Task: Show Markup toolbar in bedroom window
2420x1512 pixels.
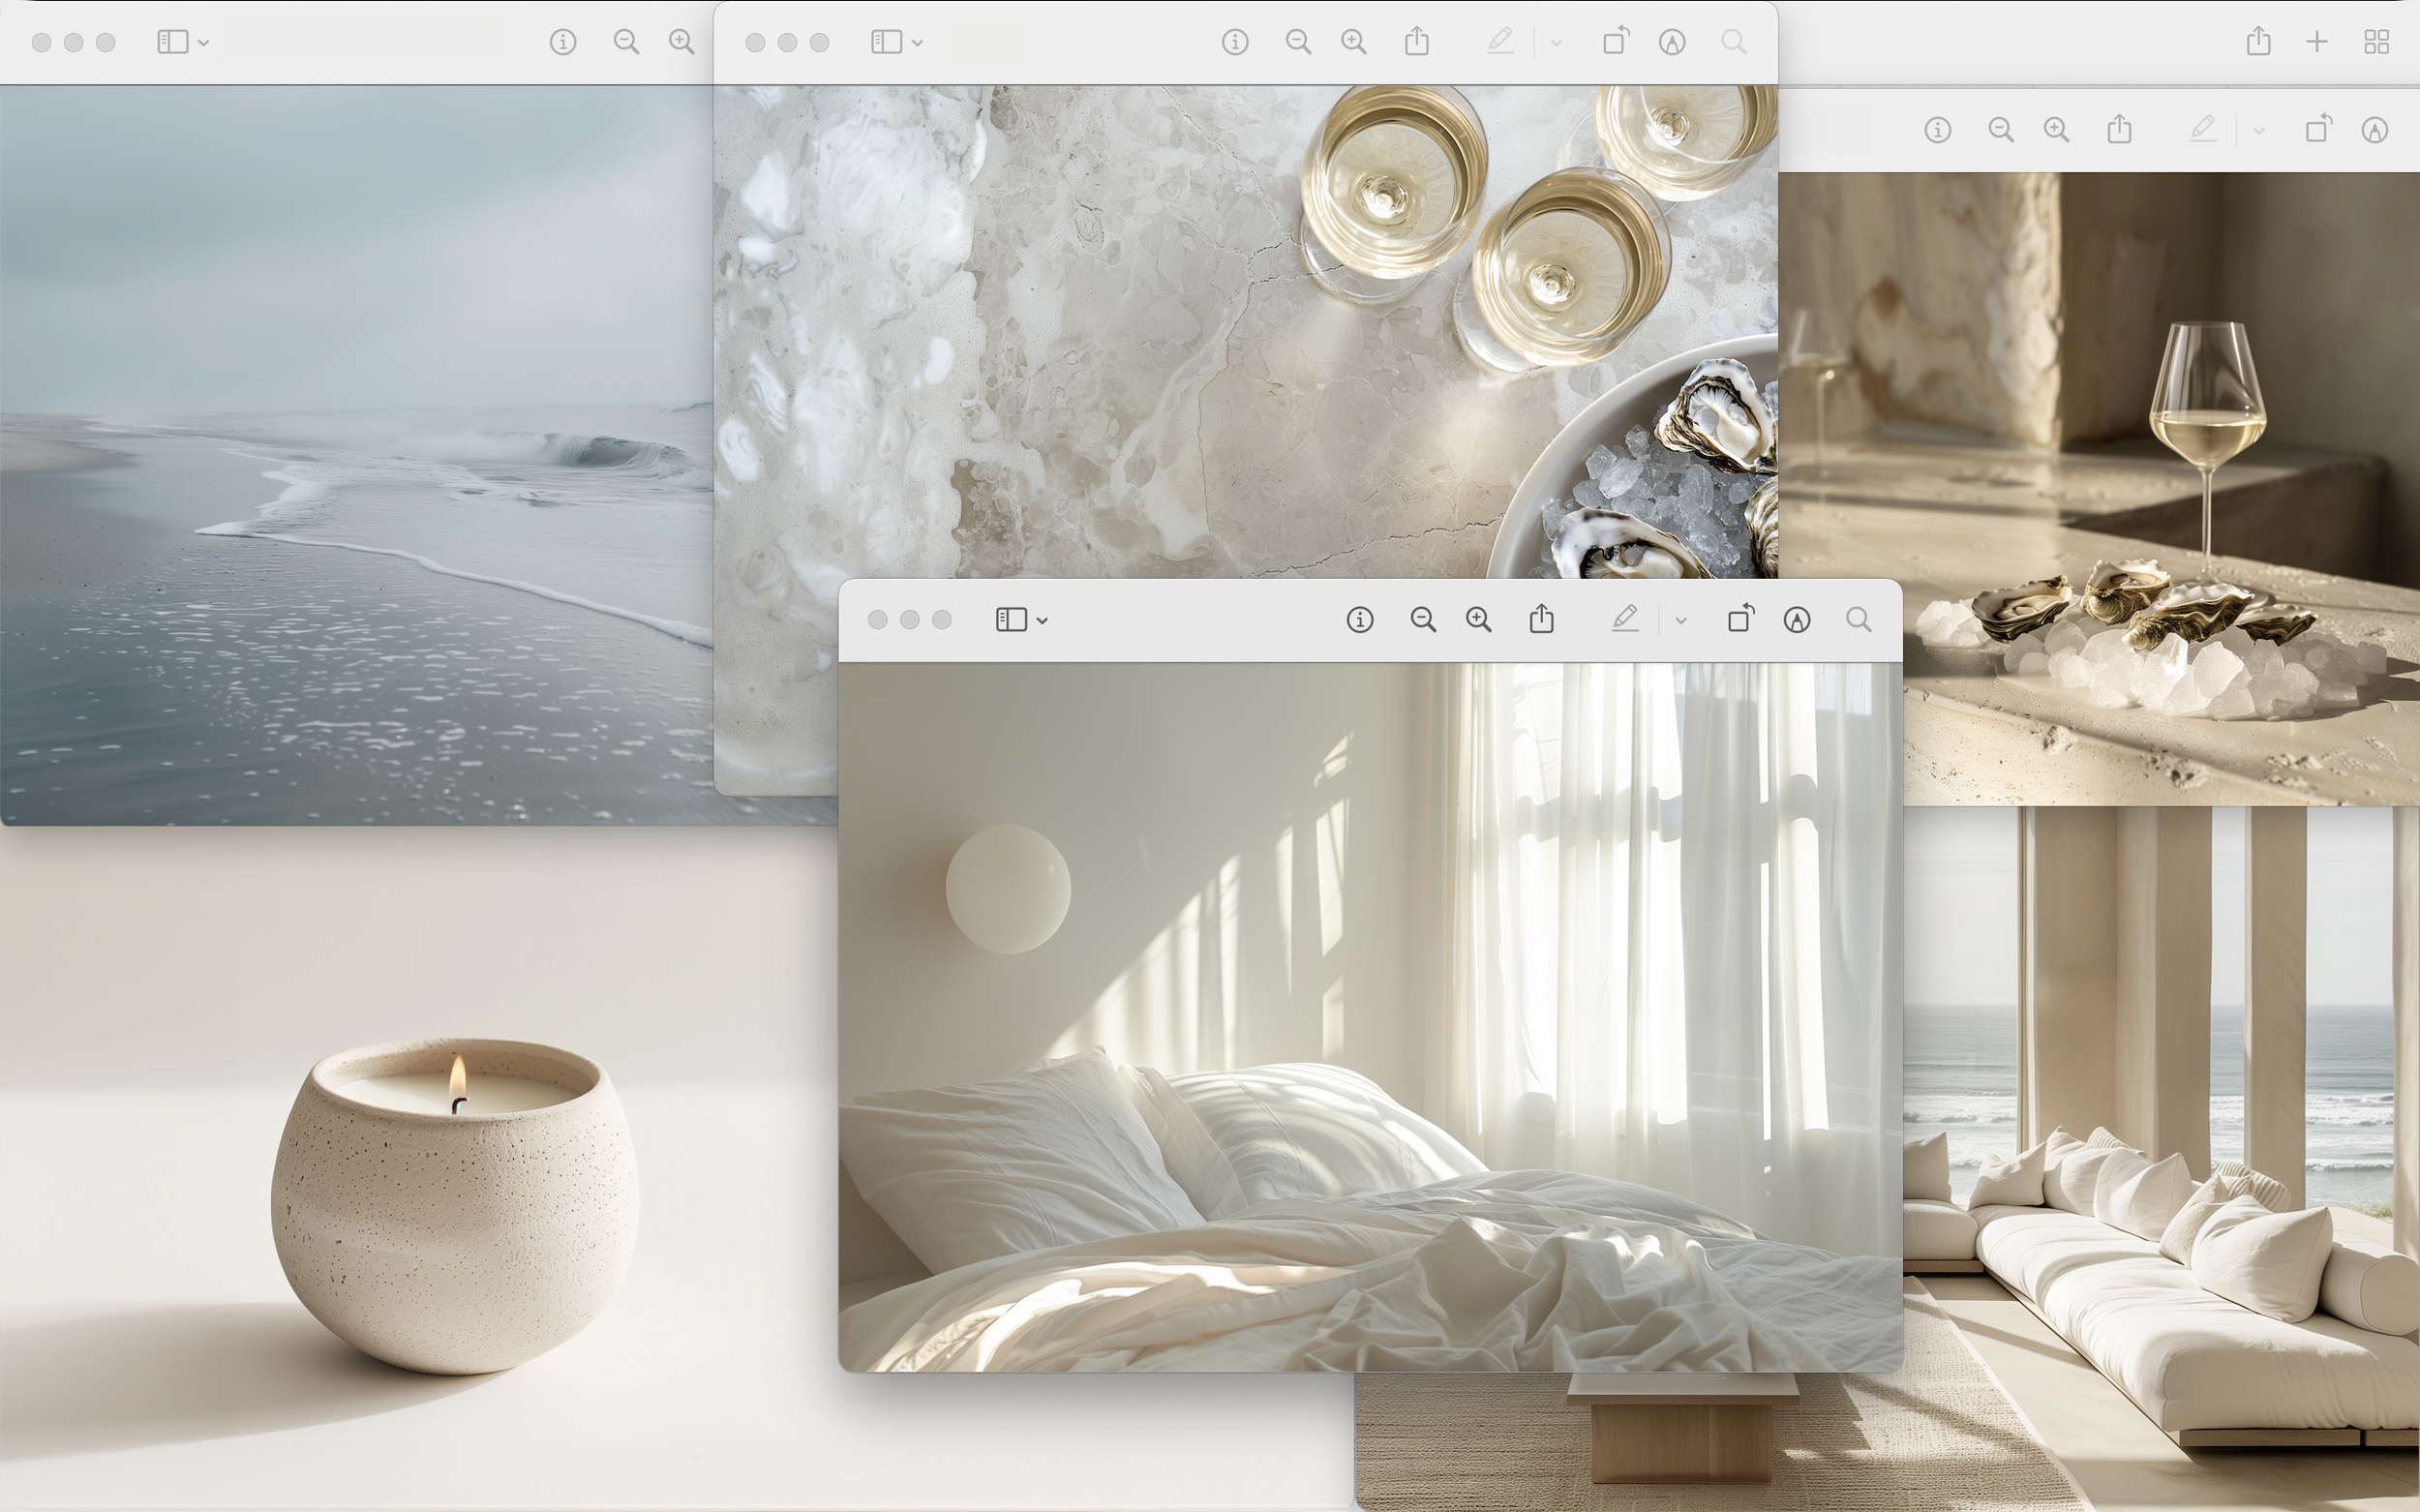Action: pos(1797,620)
